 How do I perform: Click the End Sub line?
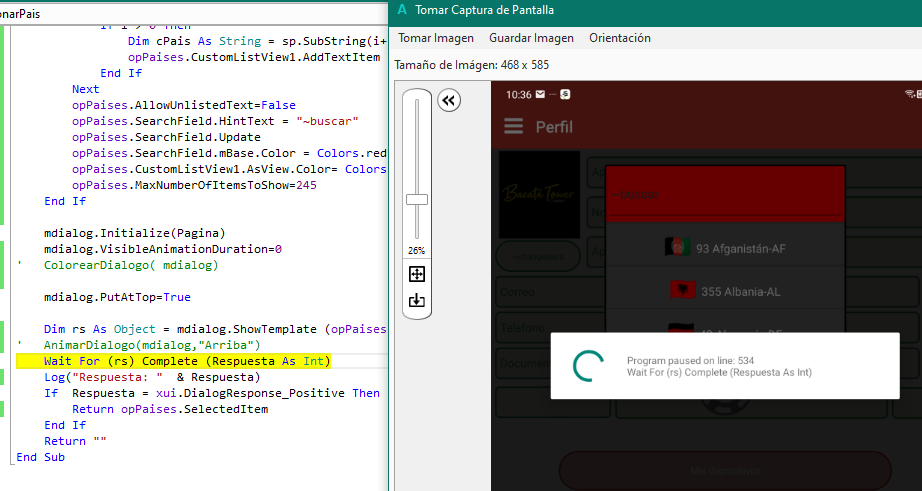coord(41,457)
